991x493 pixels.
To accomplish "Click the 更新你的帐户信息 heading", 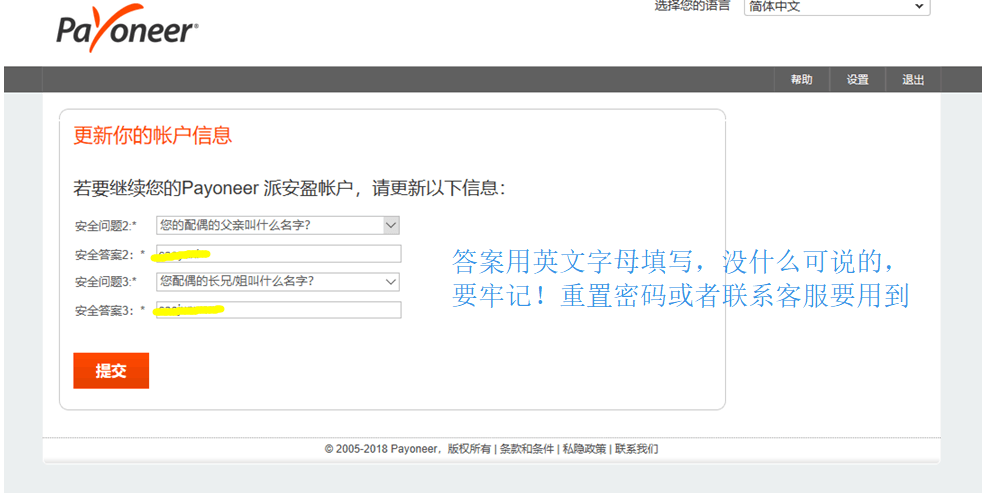I will click(x=153, y=135).
